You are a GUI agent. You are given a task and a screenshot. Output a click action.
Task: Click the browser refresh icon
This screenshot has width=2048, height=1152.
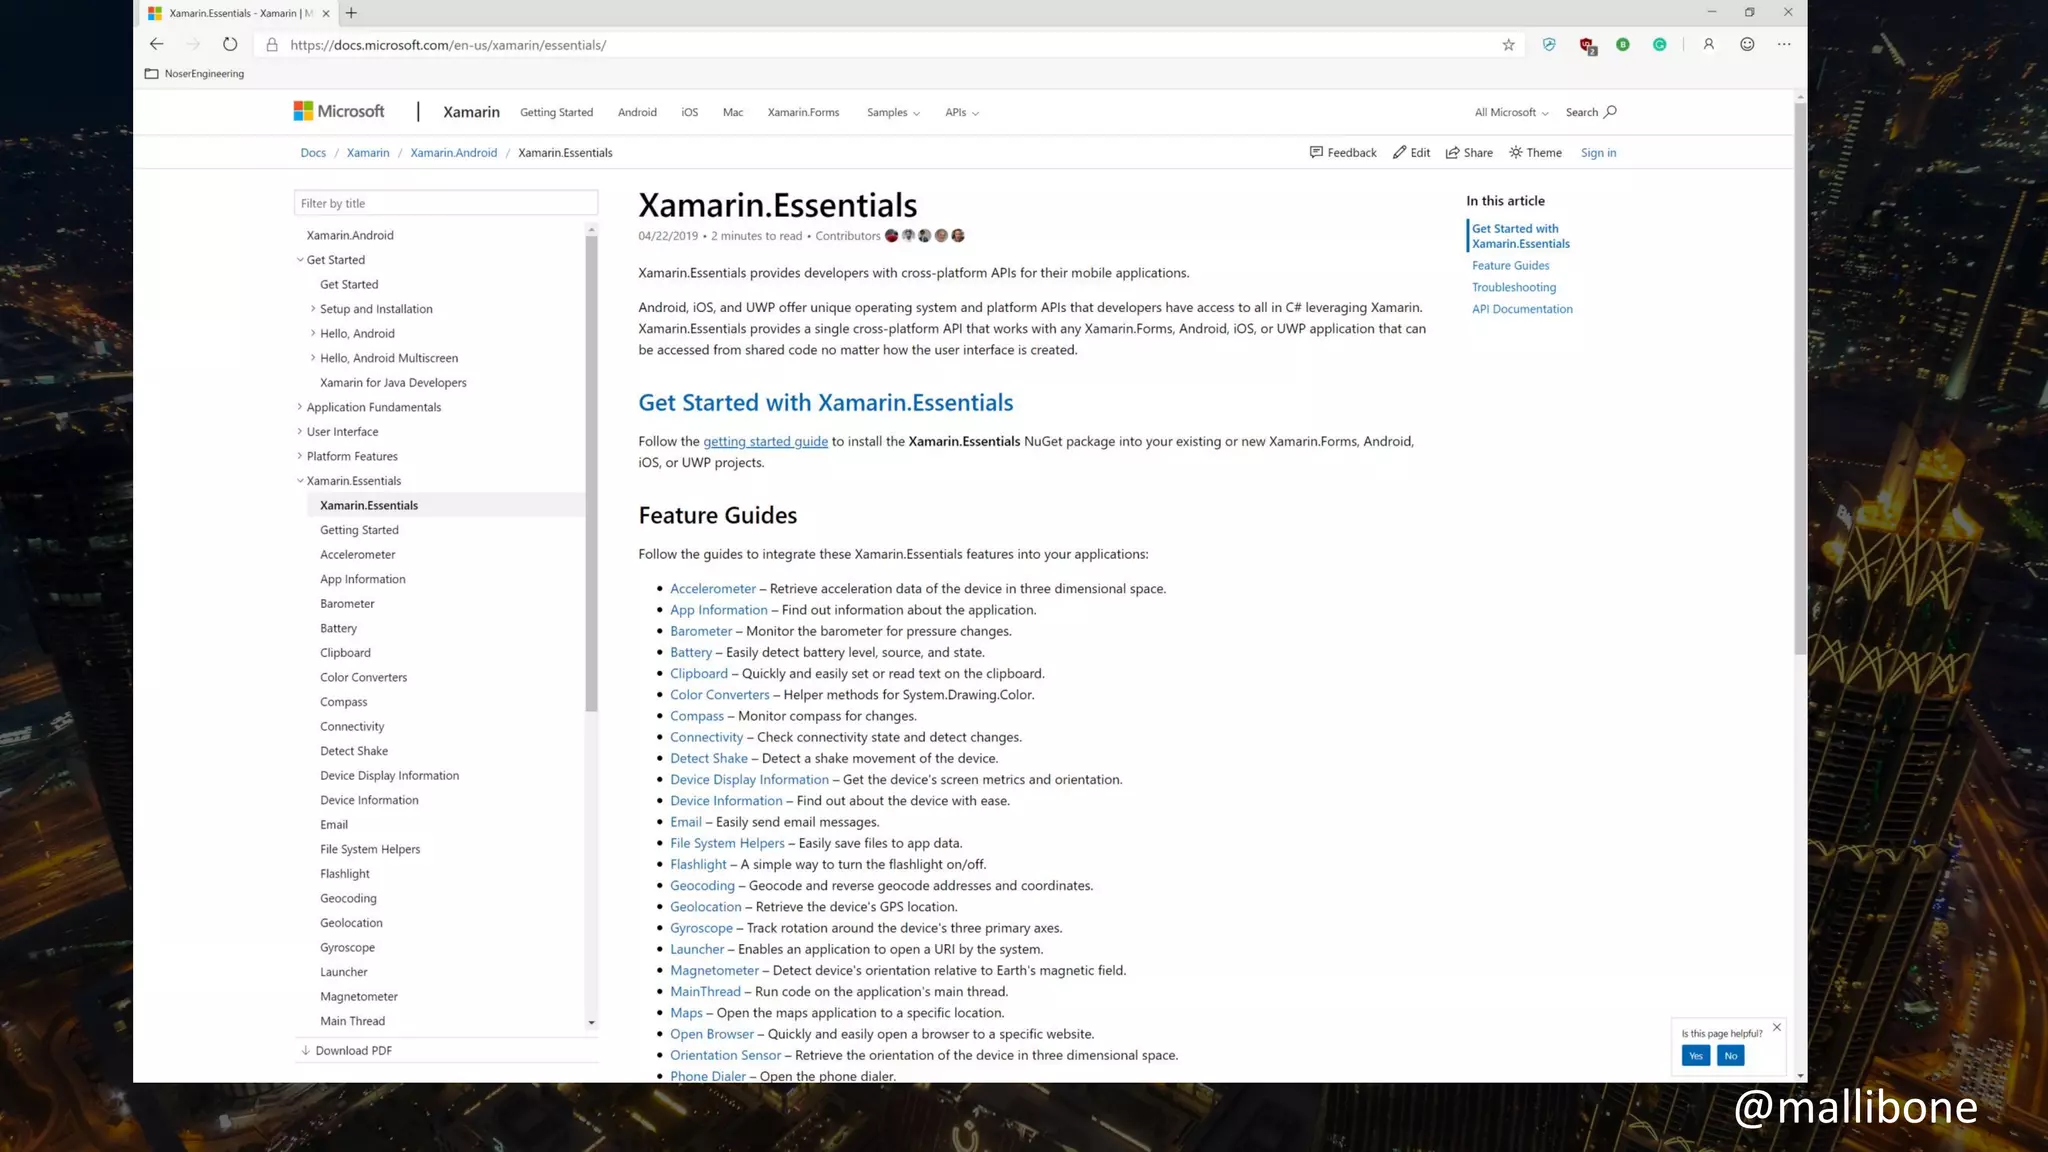pyautogui.click(x=230, y=44)
